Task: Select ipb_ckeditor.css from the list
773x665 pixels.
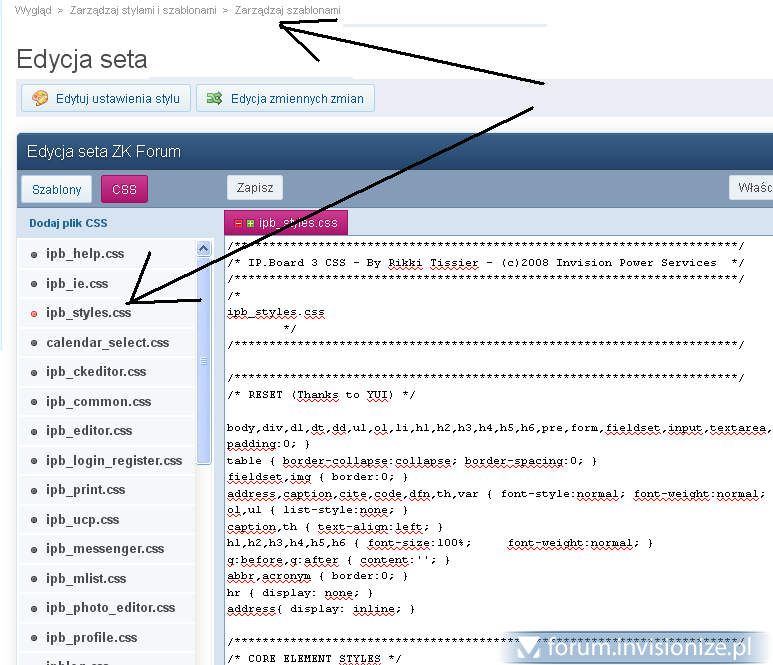Action: 96,372
